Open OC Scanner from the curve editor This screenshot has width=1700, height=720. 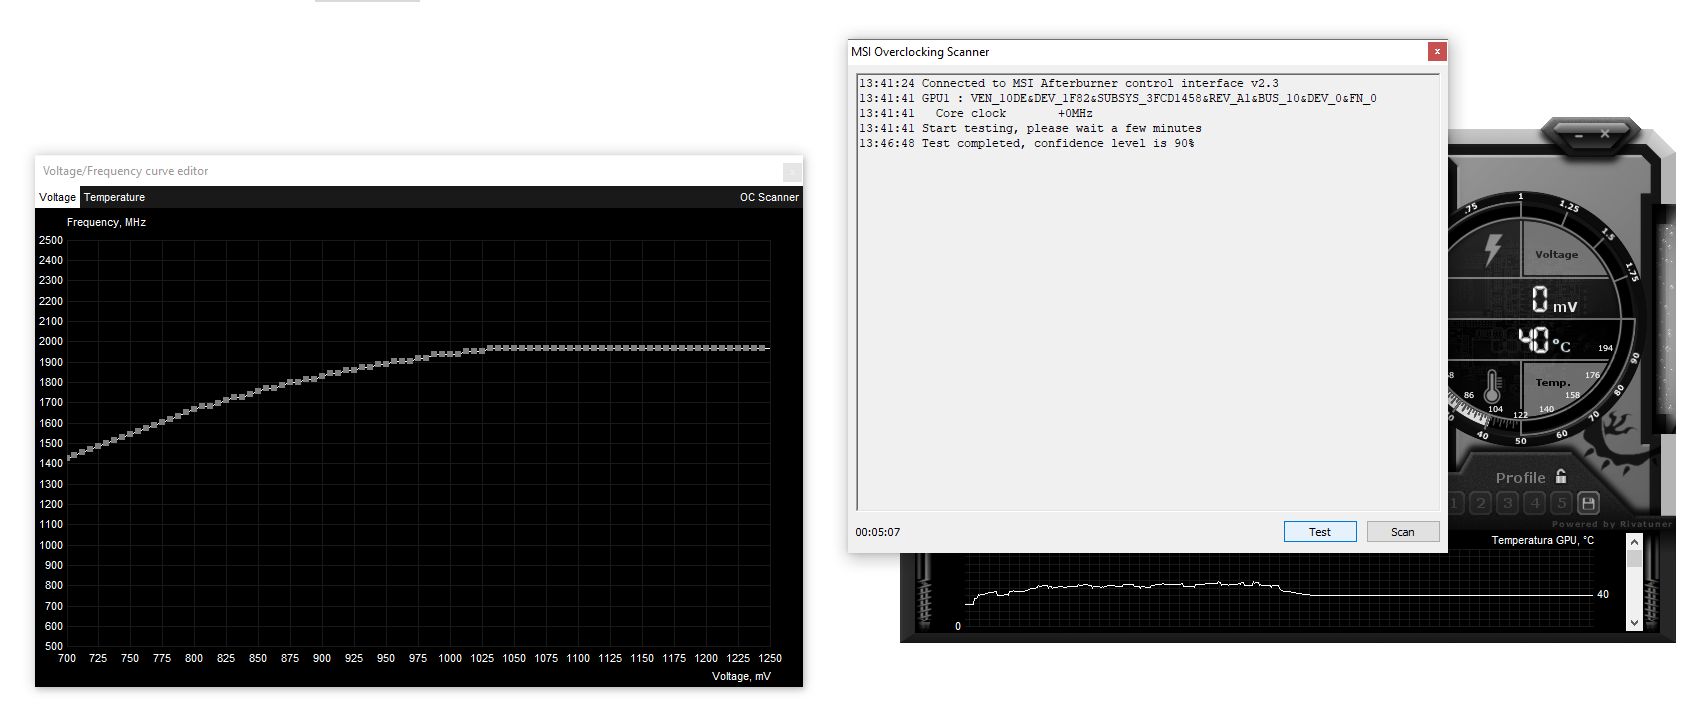[x=769, y=197]
